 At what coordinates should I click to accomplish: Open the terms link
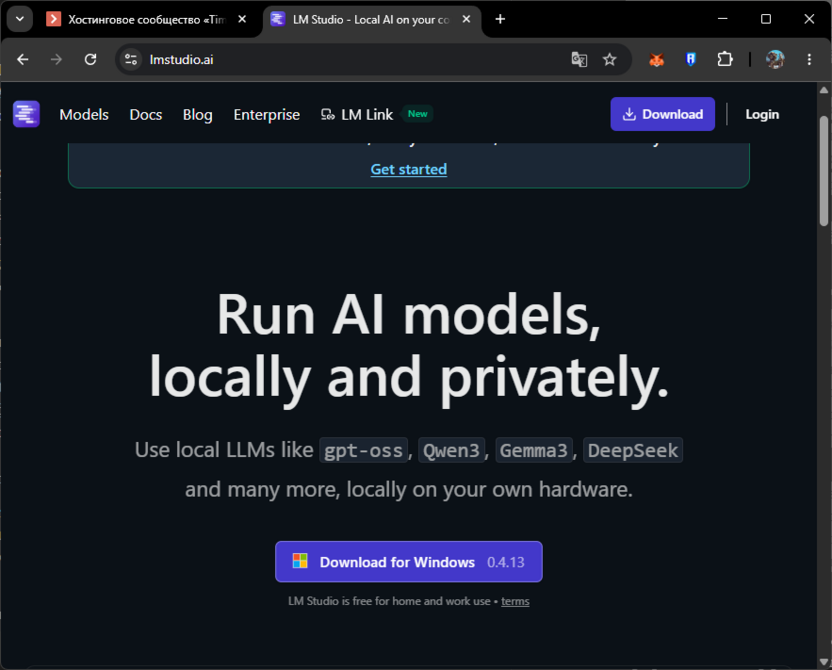[x=515, y=601]
